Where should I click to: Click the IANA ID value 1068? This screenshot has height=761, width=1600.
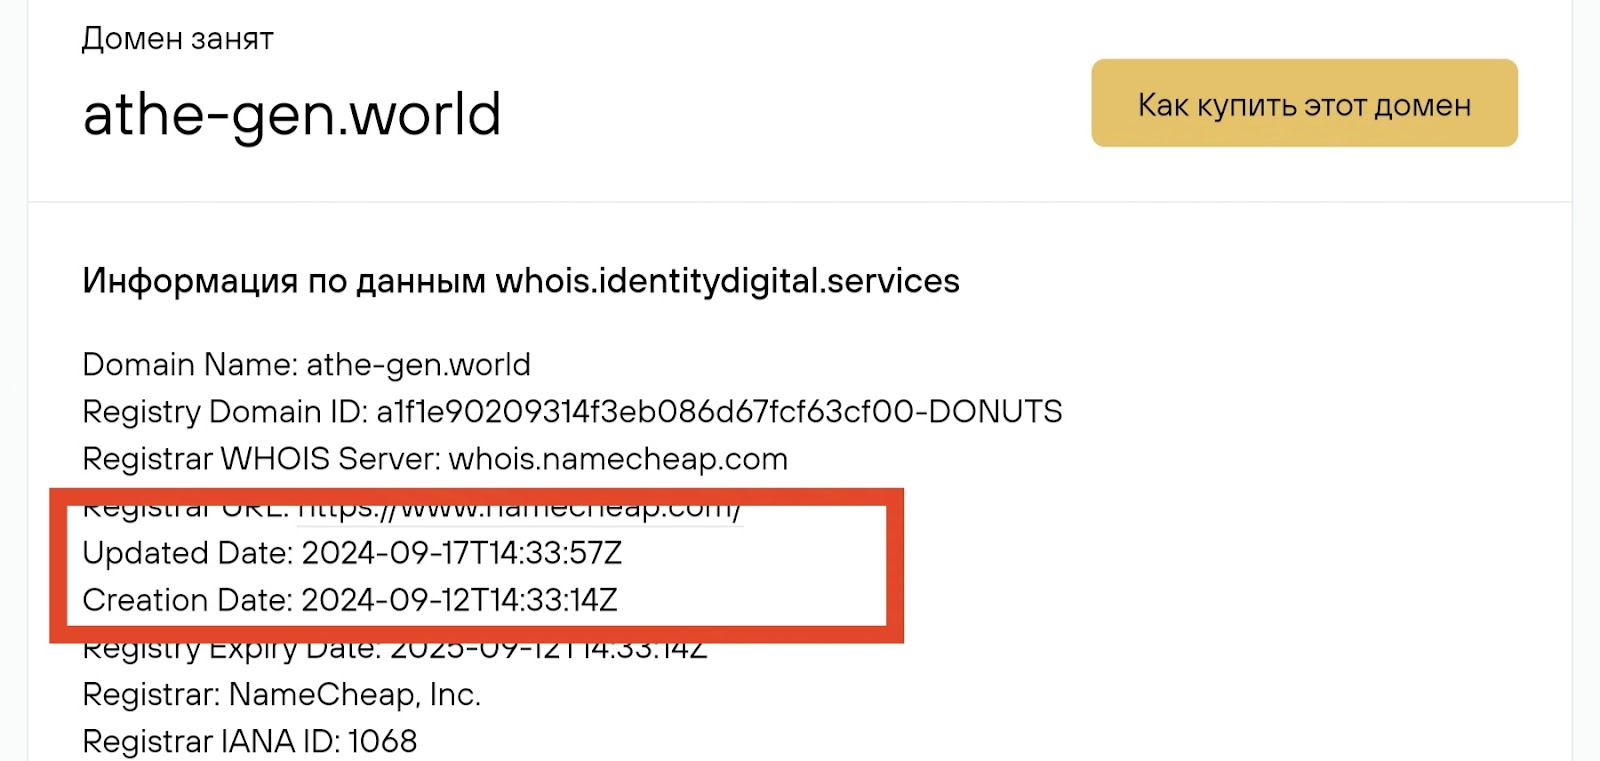pos(382,741)
